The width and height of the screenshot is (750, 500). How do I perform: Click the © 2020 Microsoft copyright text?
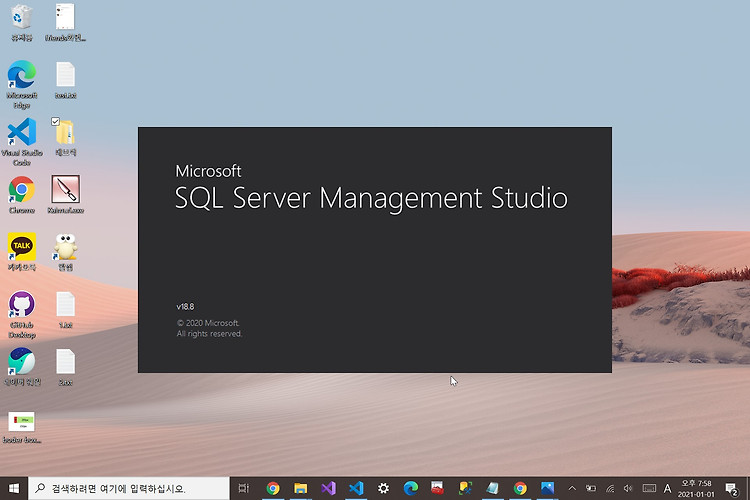[208, 323]
